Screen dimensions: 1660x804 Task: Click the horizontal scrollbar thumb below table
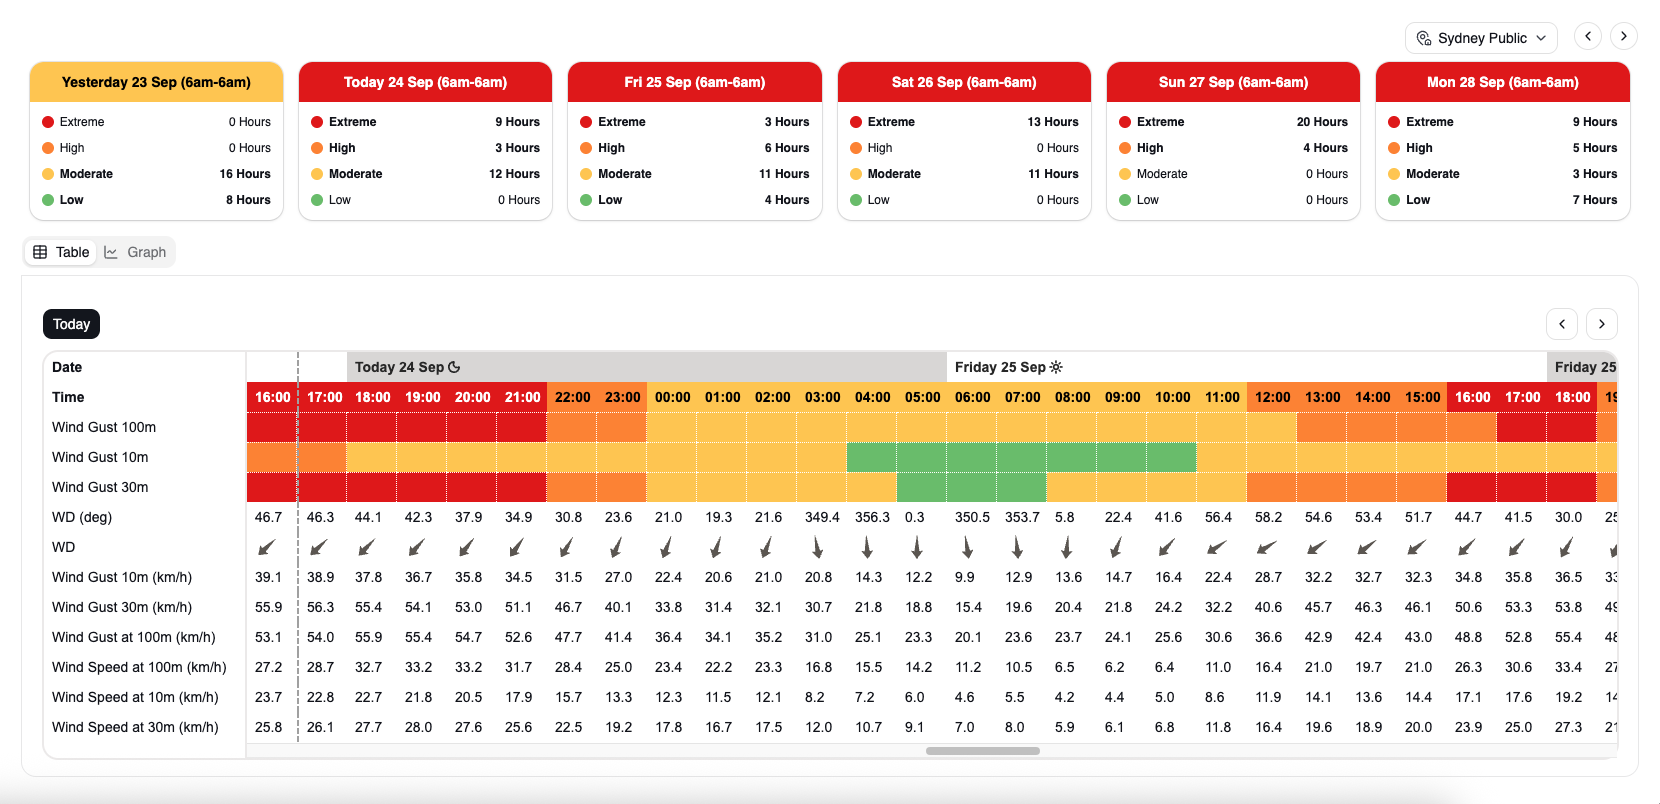tap(983, 751)
